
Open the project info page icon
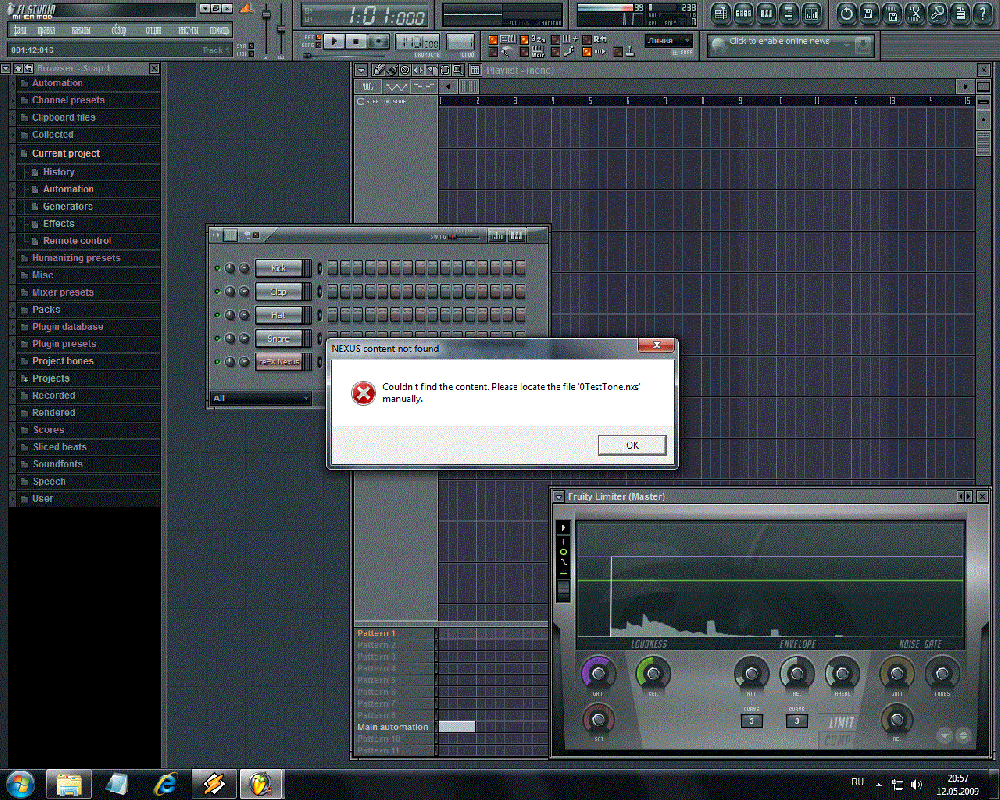click(x=960, y=14)
